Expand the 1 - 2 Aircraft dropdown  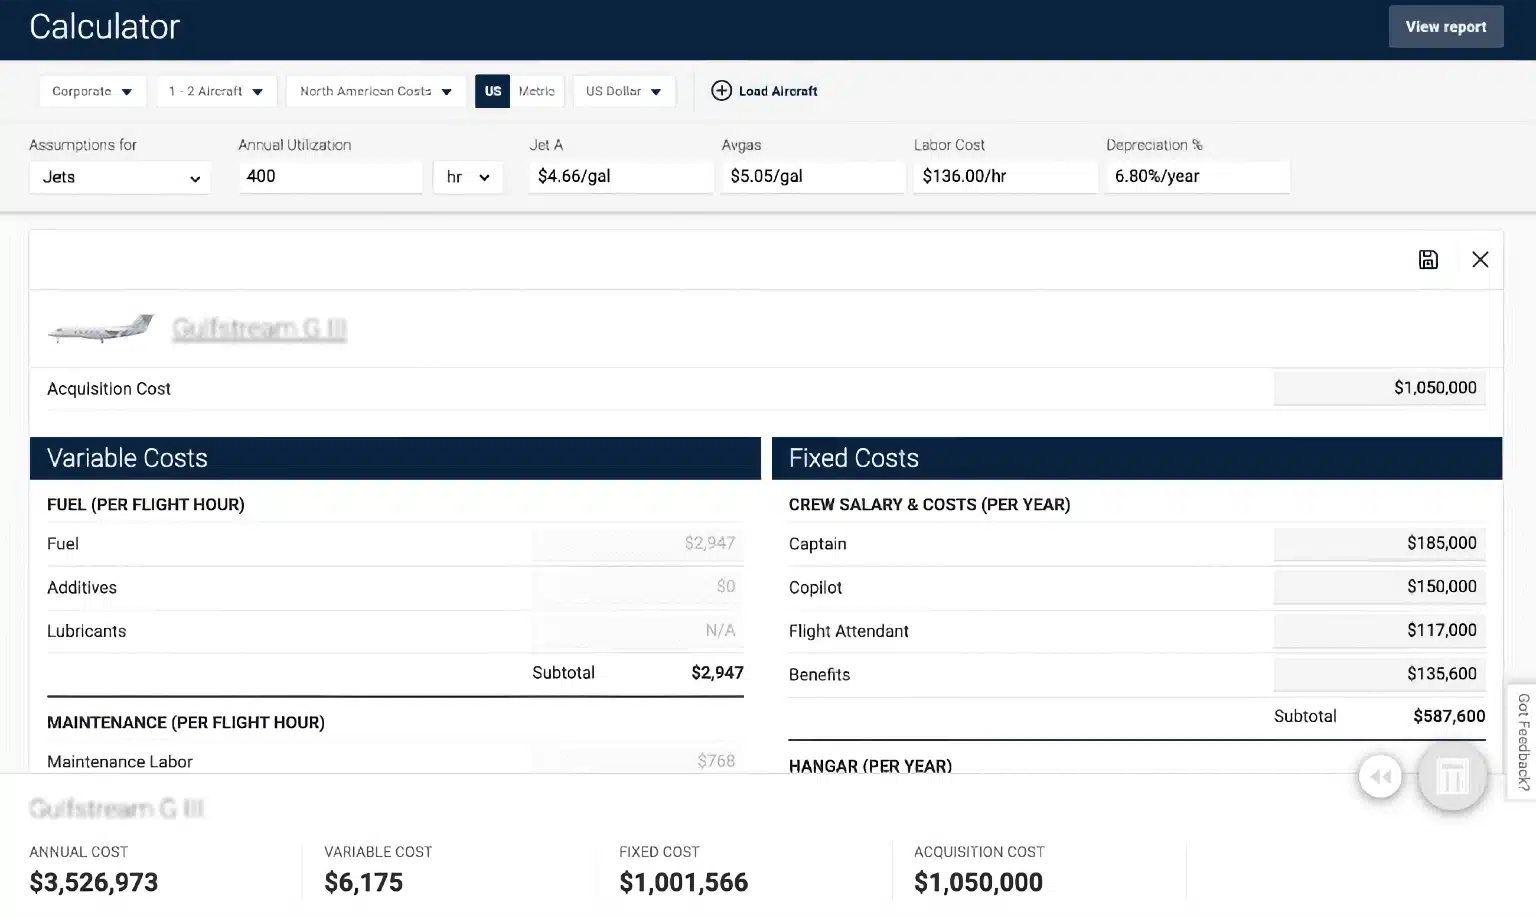215,91
